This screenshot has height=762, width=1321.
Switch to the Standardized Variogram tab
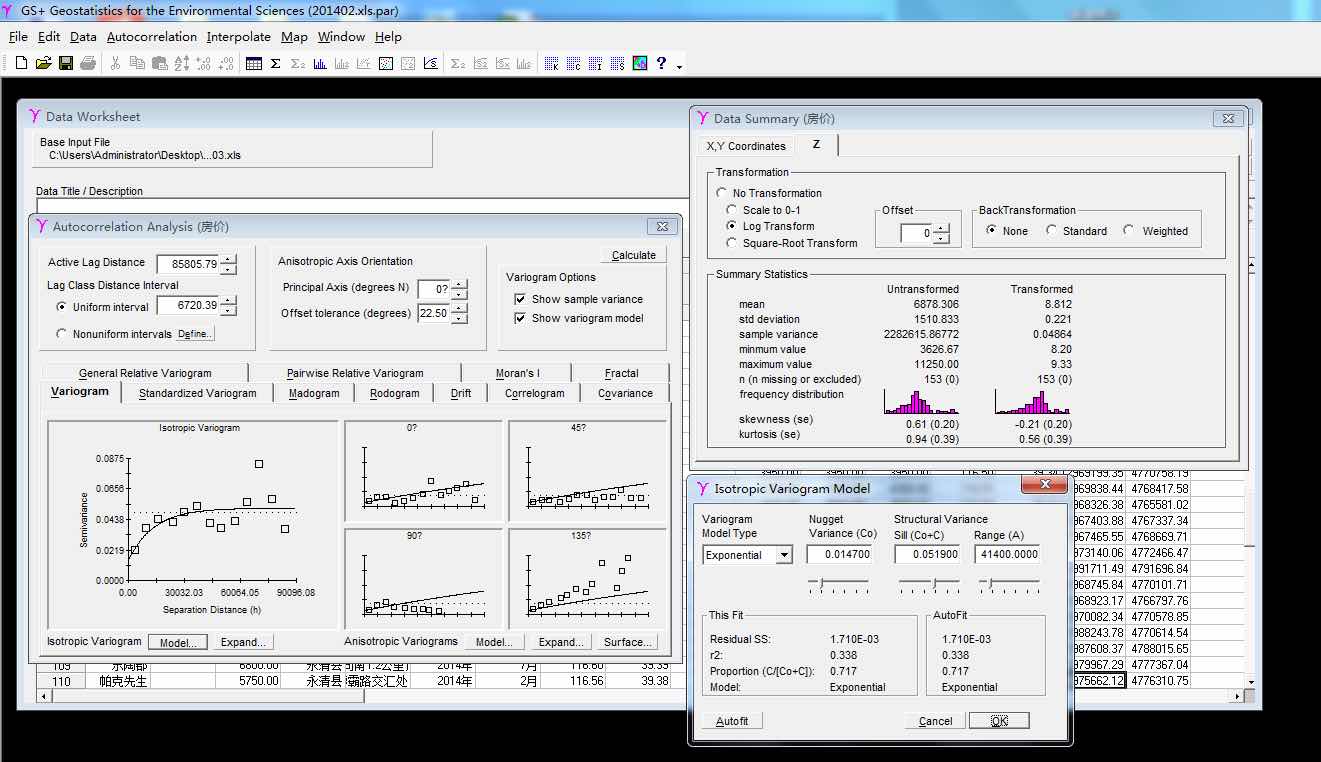(197, 393)
